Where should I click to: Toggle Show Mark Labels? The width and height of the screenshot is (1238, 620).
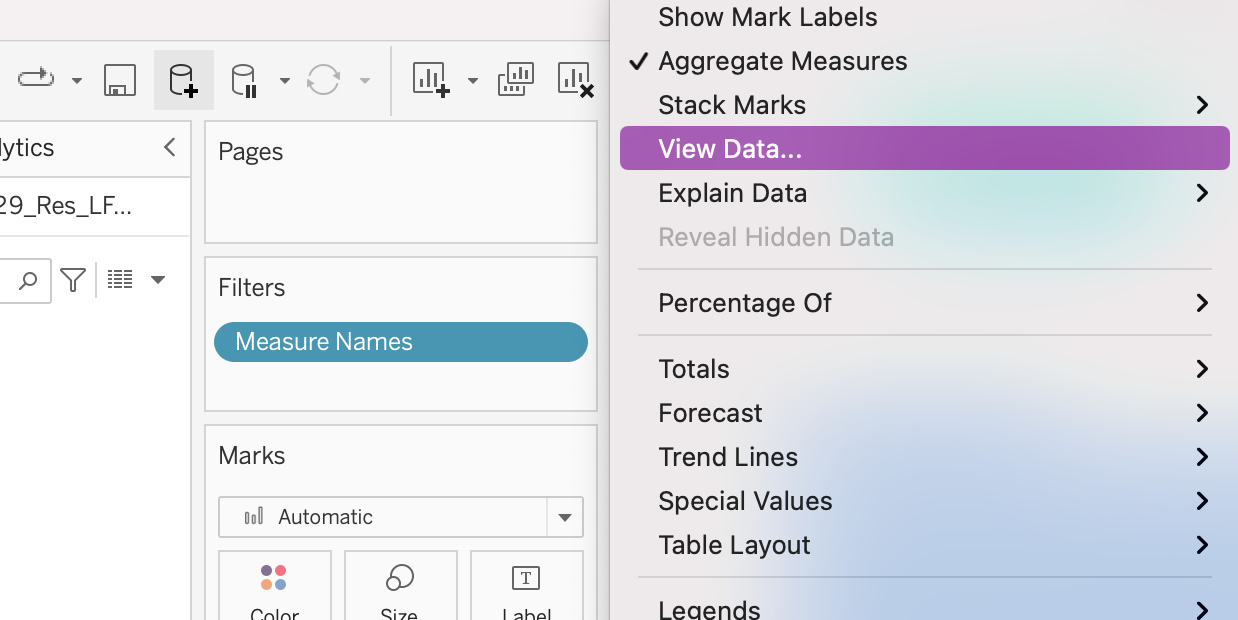(x=767, y=17)
